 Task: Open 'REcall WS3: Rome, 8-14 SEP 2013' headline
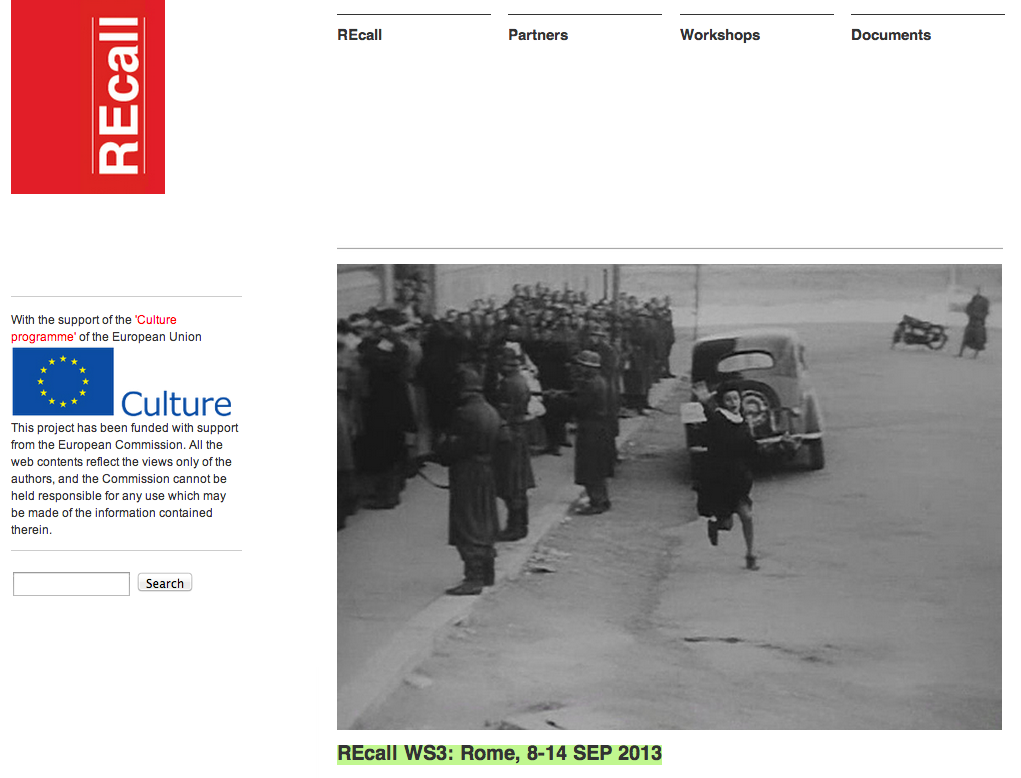(x=499, y=753)
